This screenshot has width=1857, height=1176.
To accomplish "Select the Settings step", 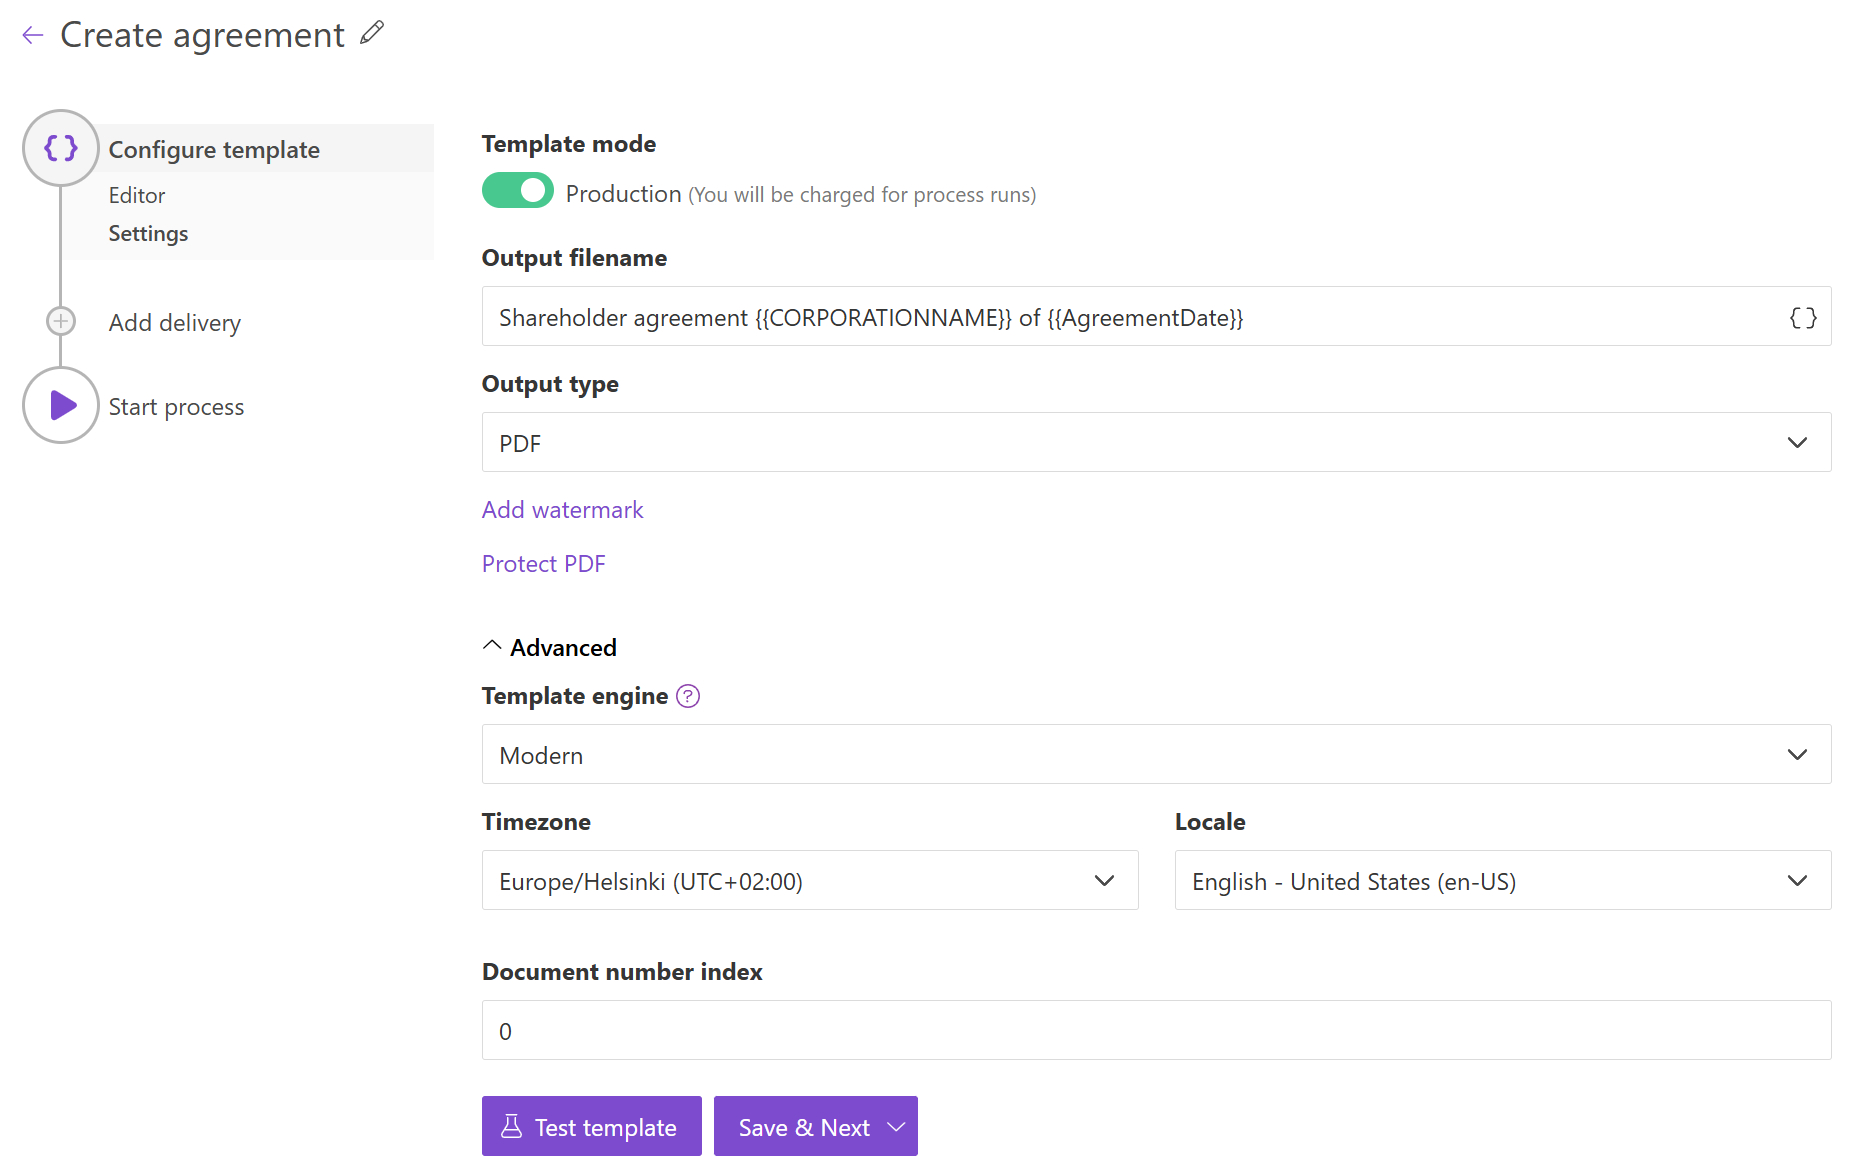I will pyautogui.click(x=148, y=233).
